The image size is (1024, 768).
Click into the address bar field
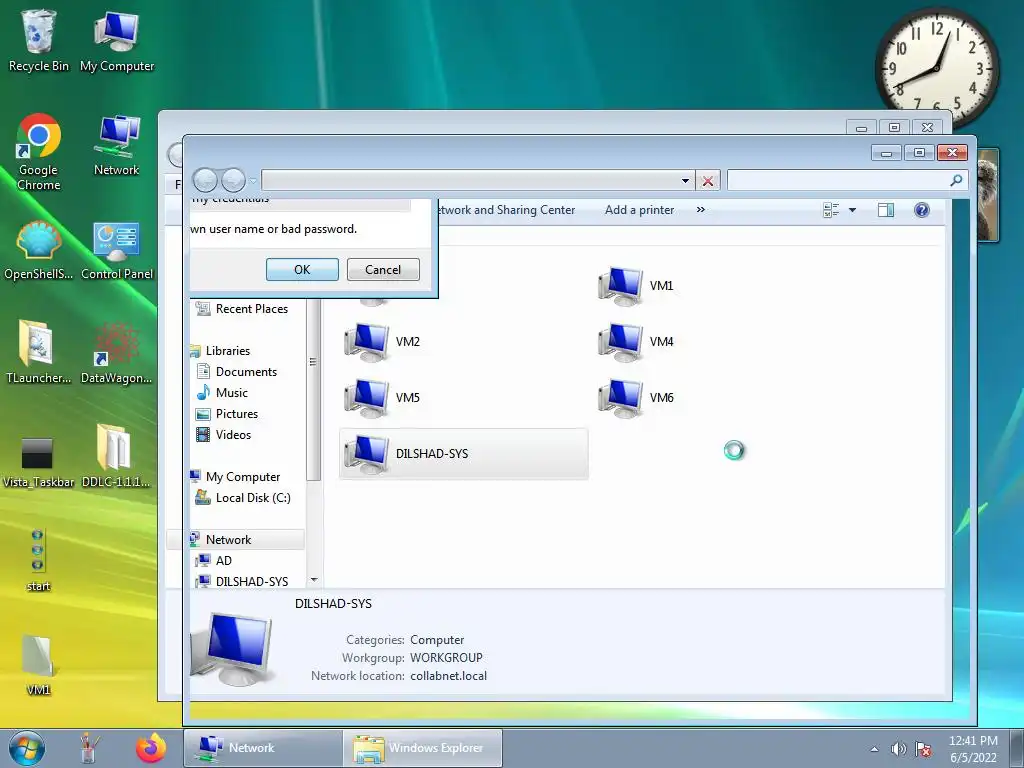coord(470,181)
